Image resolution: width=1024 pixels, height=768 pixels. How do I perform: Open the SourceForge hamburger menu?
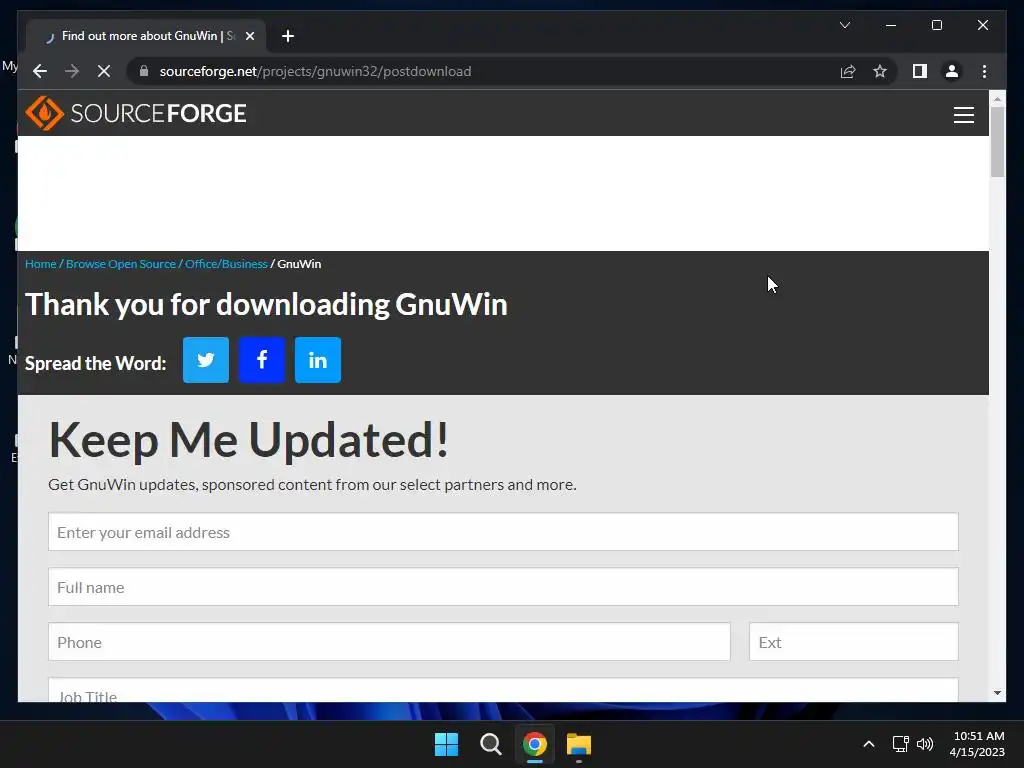pyautogui.click(x=963, y=115)
